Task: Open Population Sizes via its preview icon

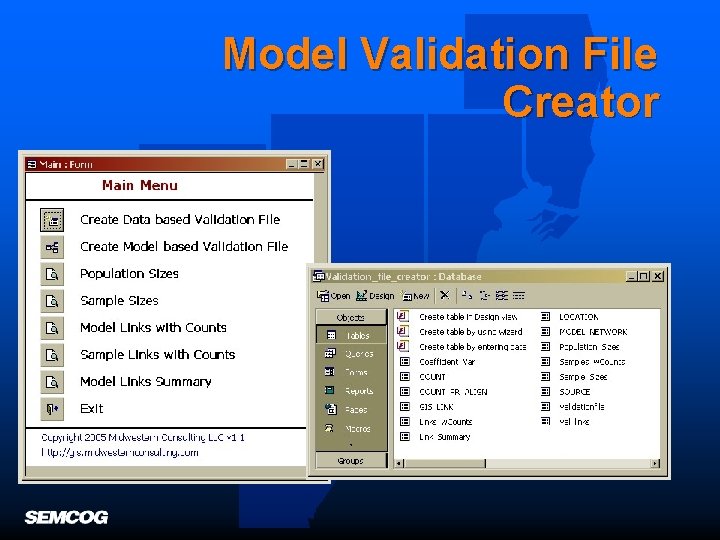Action: point(52,274)
